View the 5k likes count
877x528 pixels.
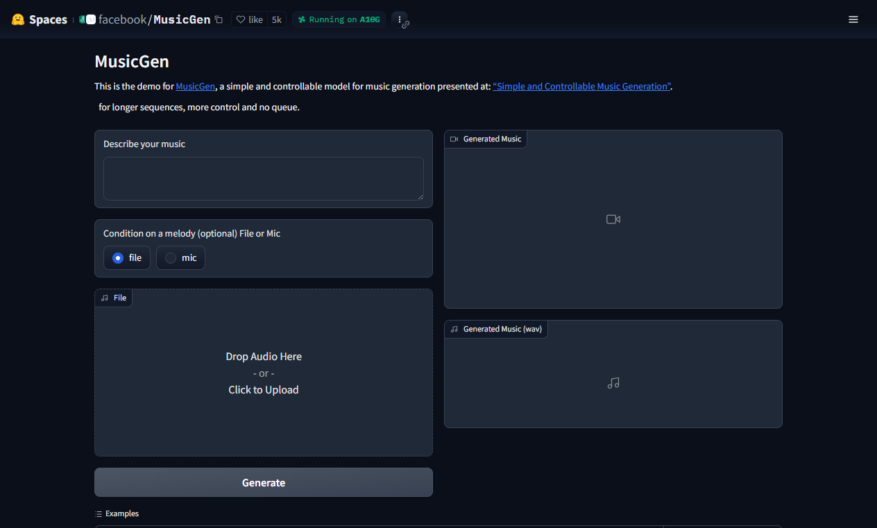pyautogui.click(x=276, y=20)
